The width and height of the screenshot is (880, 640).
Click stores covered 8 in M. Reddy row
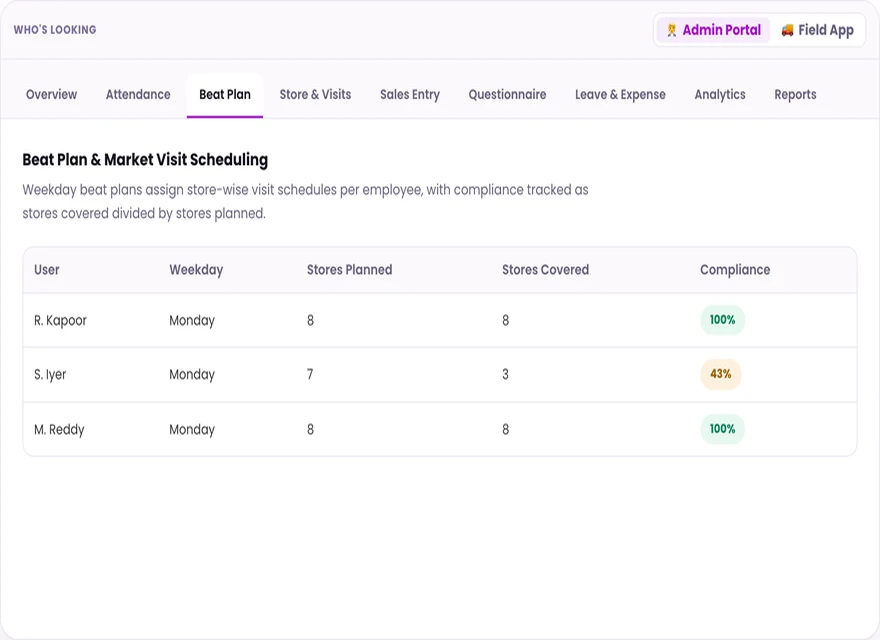click(505, 429)
